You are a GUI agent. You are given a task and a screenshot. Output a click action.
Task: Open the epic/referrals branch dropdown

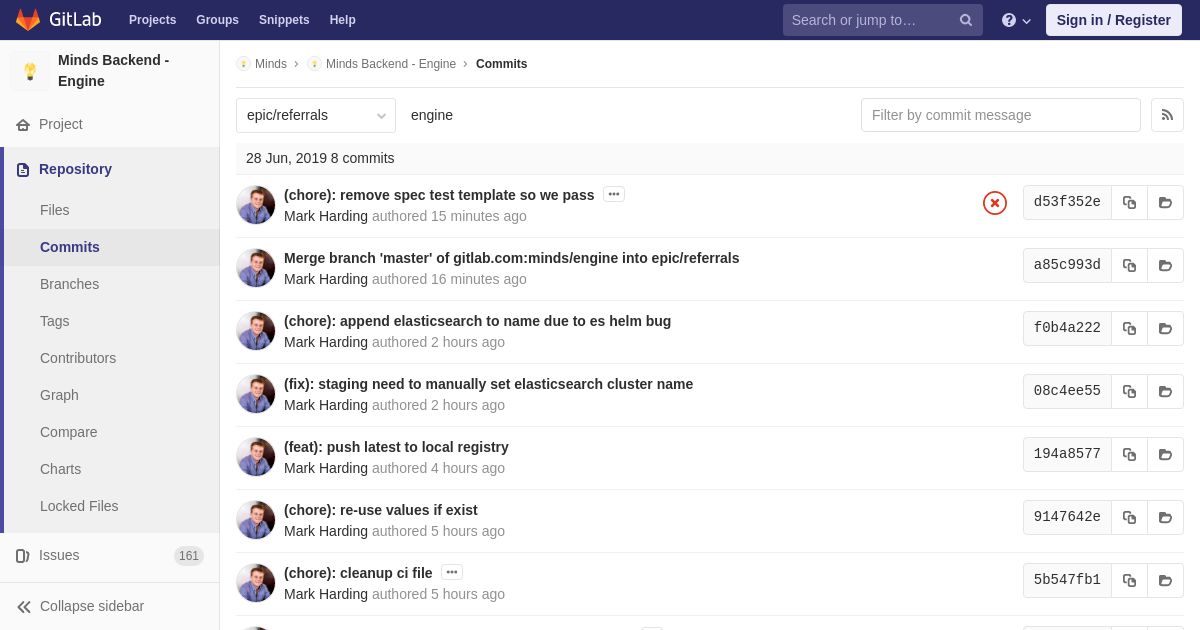point(316,115)
